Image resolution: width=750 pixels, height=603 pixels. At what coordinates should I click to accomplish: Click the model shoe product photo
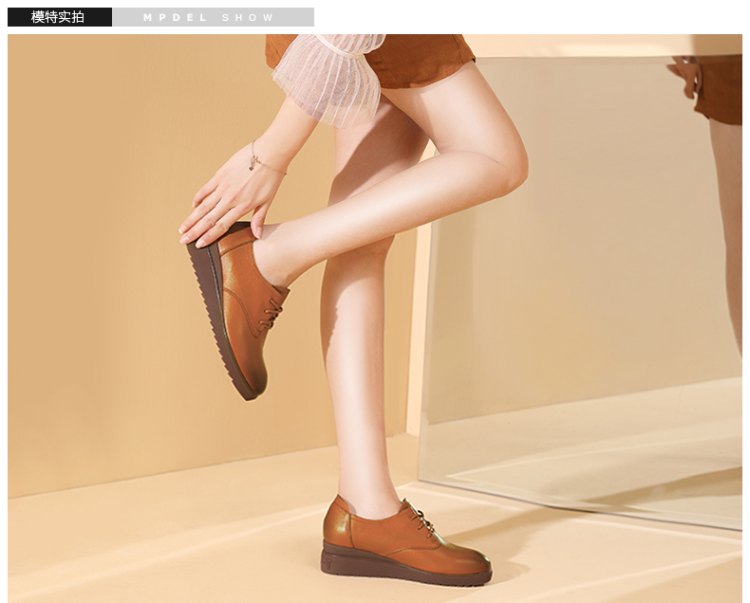coord(375,318)
